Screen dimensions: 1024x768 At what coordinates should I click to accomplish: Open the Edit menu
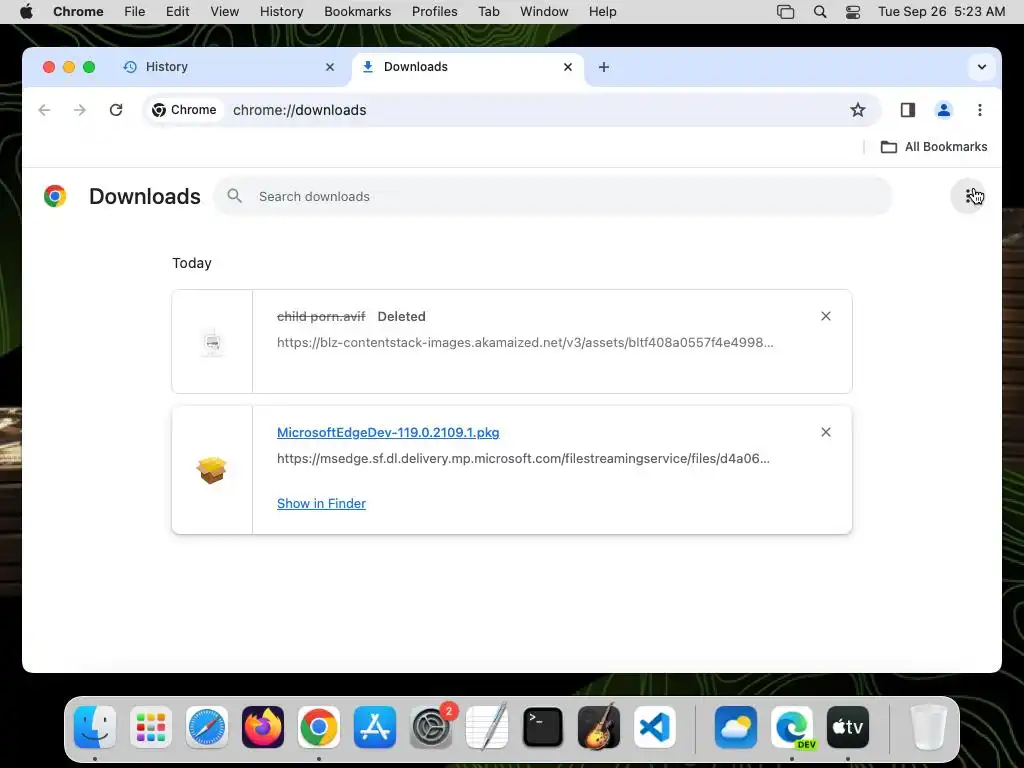[177, 12]
